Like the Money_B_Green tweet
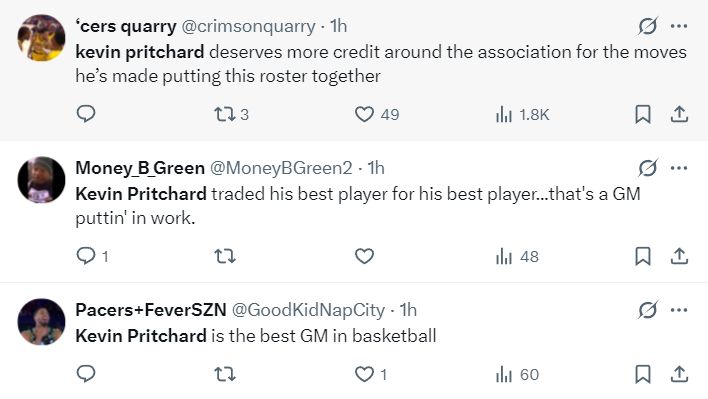Screen dimensions: 708x399 click(x=364, y=256)
